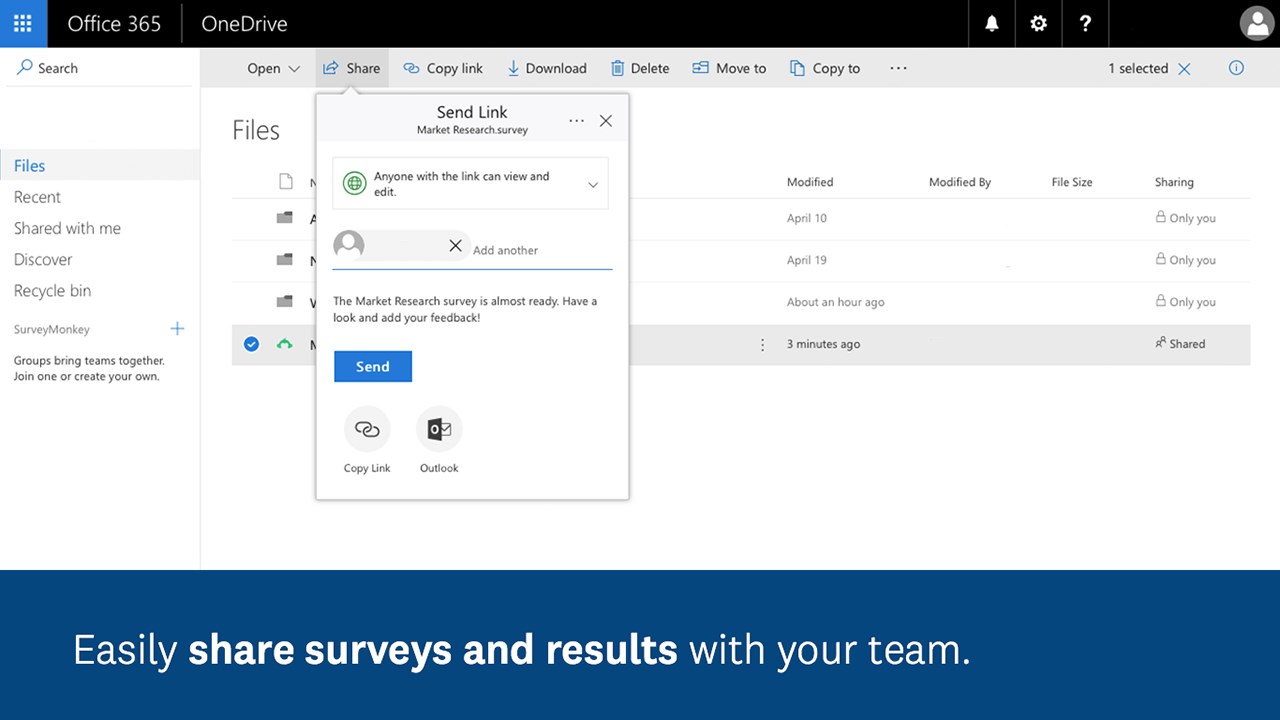The height and width of the screenshot is (720, 1280).
Task: Close the Send Link dialog
Action: [x=605, y=120]
